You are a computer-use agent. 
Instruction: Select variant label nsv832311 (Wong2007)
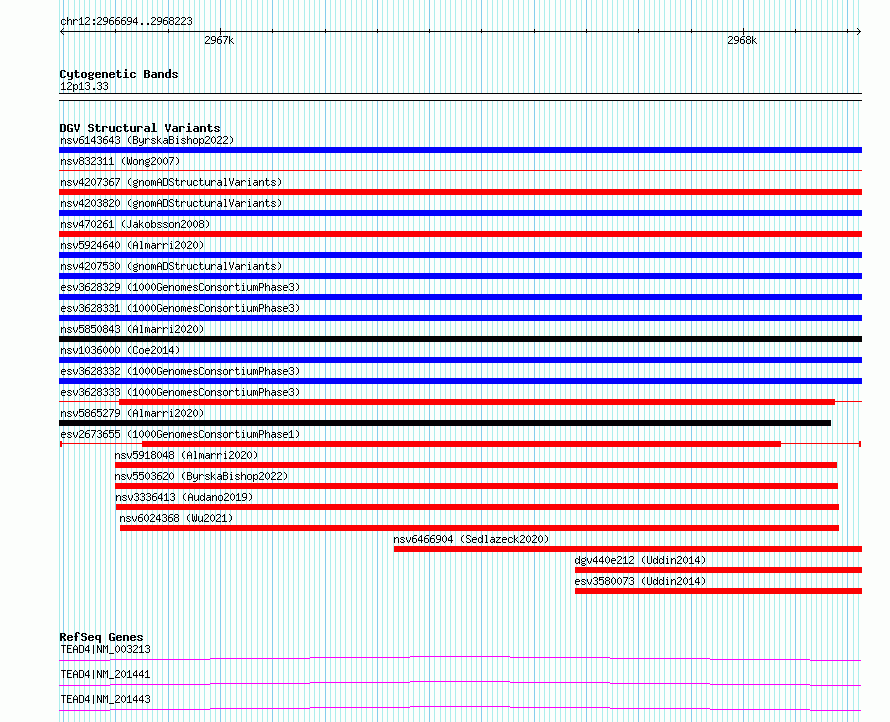tap(120, 161)
